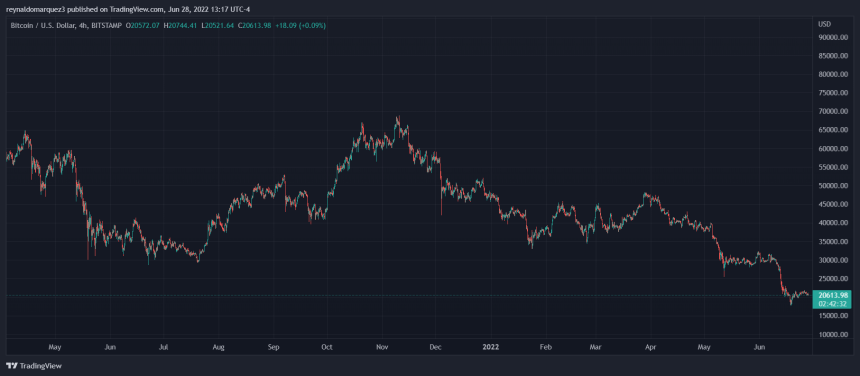This screenshot has height=376, width=860.
Task: Click the USD currency label
Action: tap(824, 24)
